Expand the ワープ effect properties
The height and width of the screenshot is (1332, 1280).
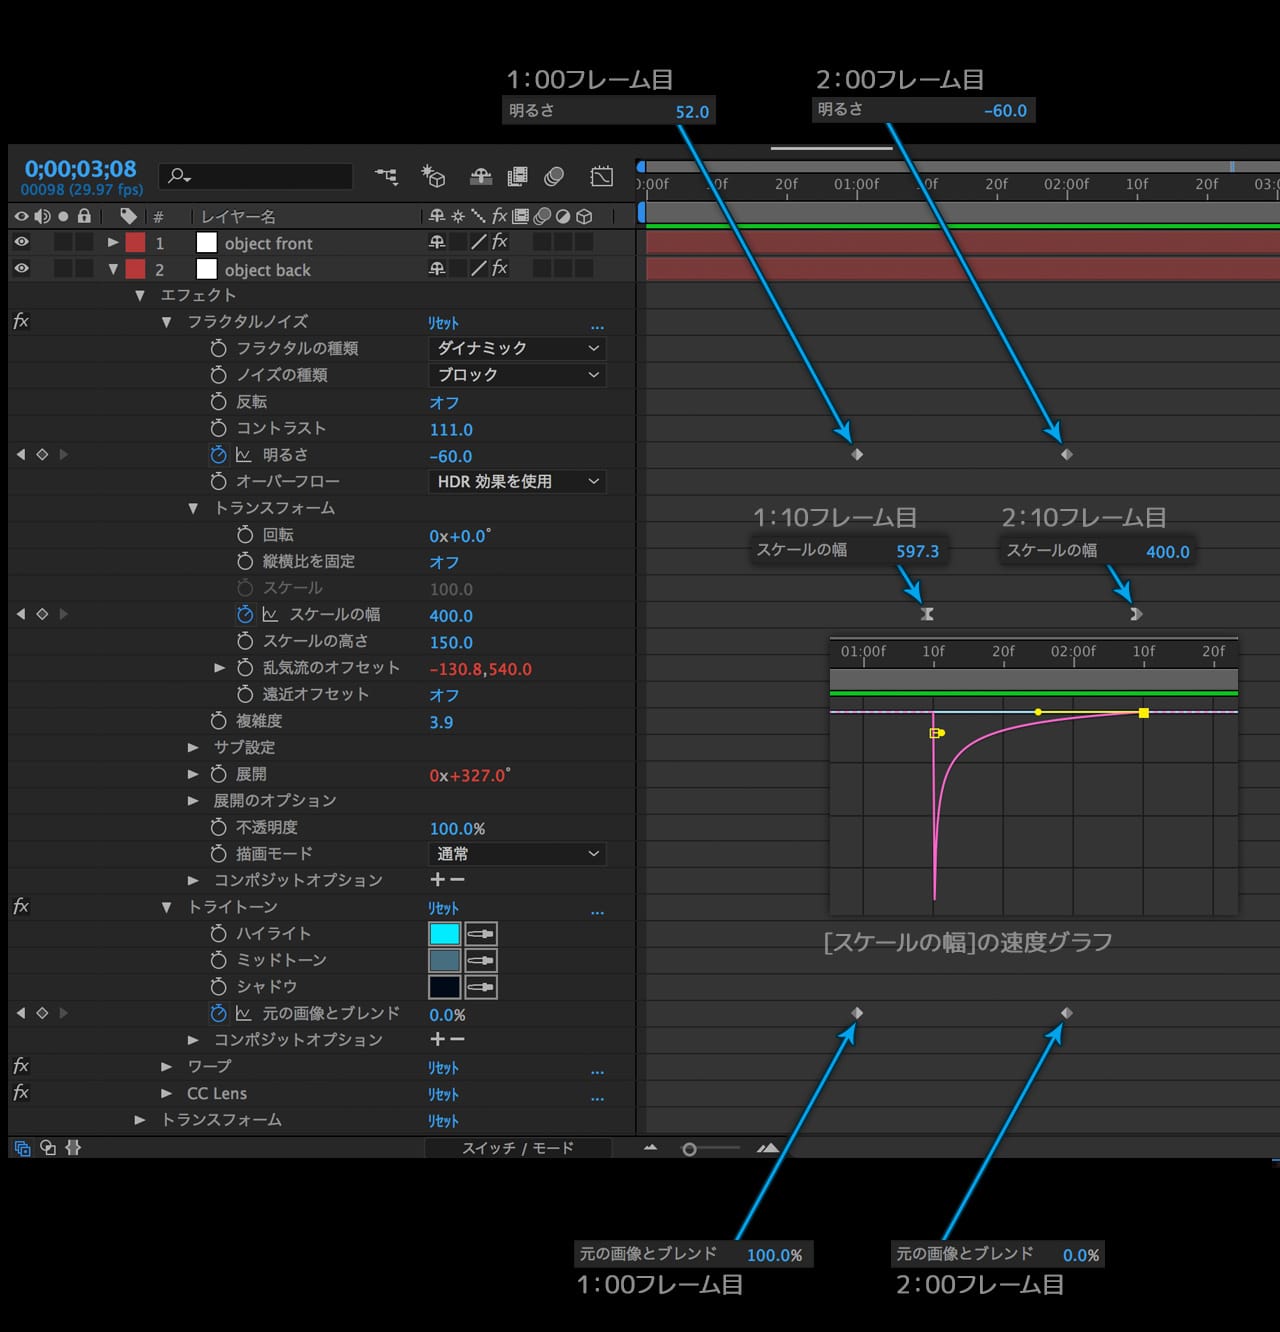(x=167, y=1067)
